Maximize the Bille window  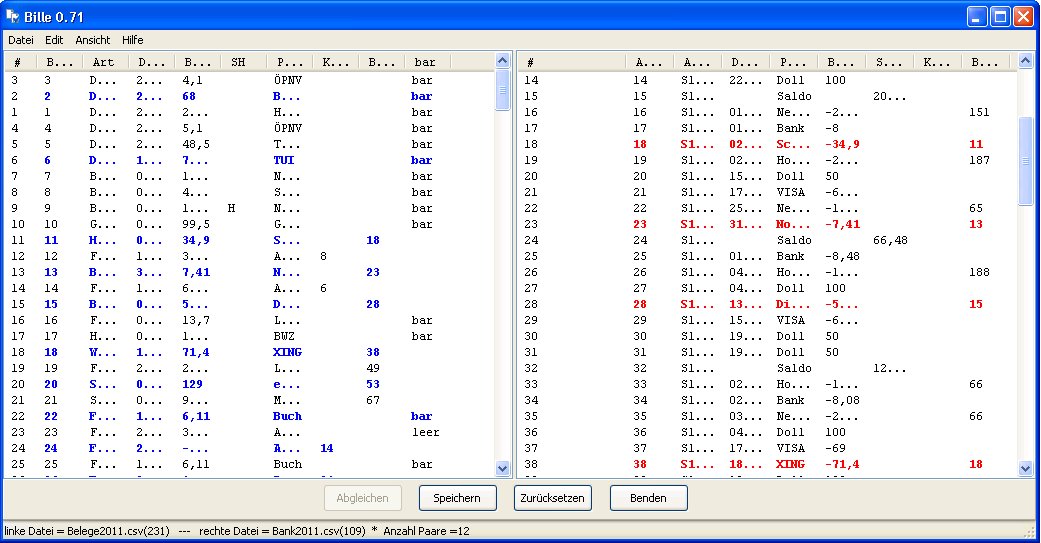tap(1000, 16)
